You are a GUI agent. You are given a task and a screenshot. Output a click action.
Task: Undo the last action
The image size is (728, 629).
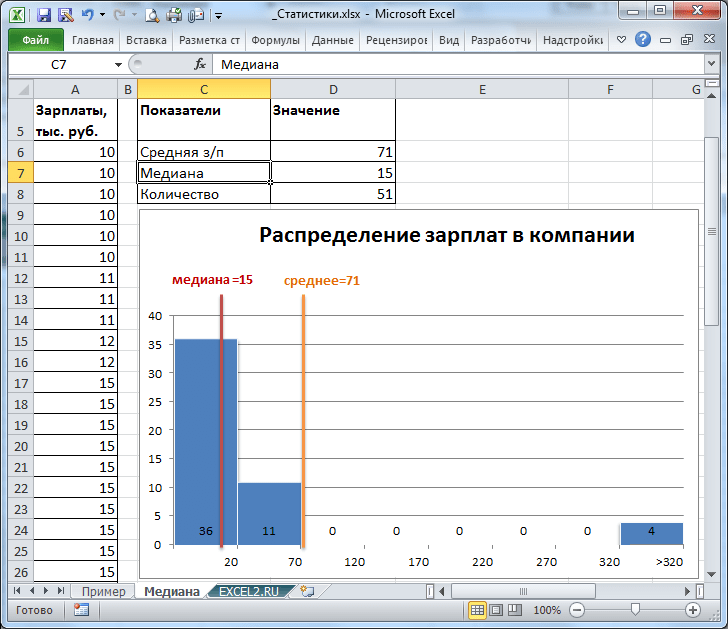[87, 15]
